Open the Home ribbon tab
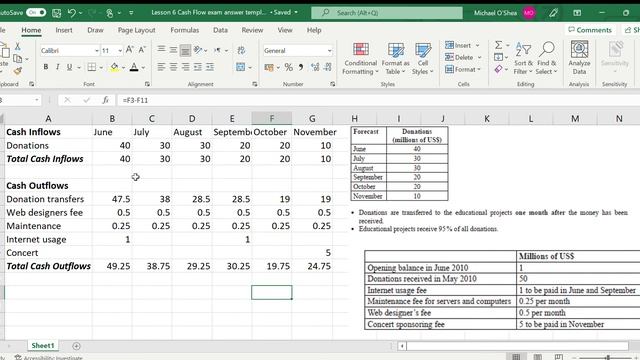640x360 pixels. click(x=31, y=30)
